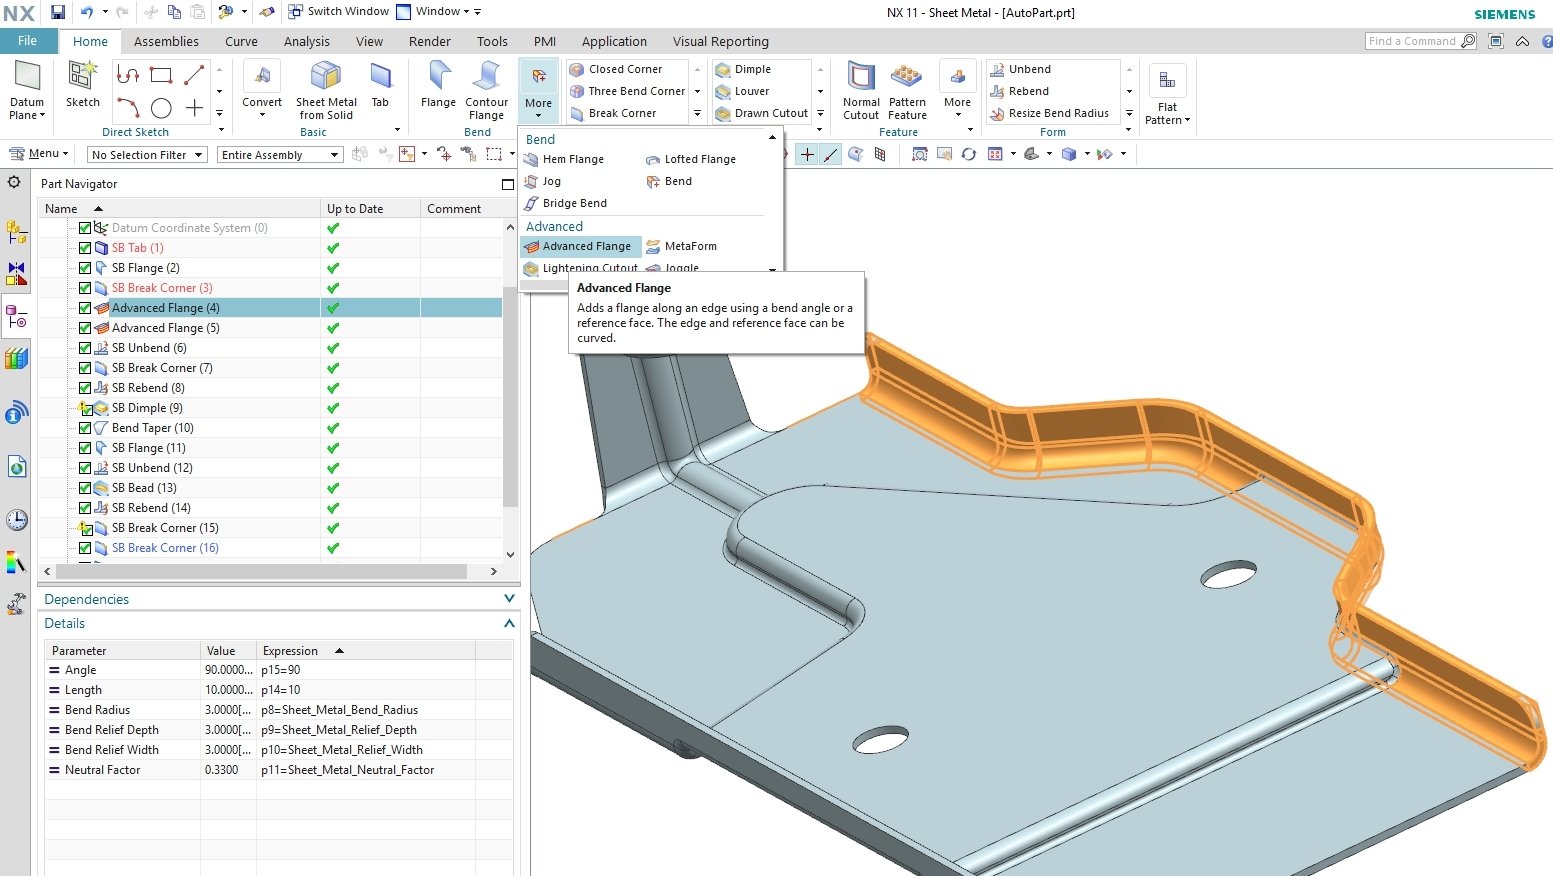Click Resize Bend Radius command
The image size is (1553, 876).
(1049, 113)
